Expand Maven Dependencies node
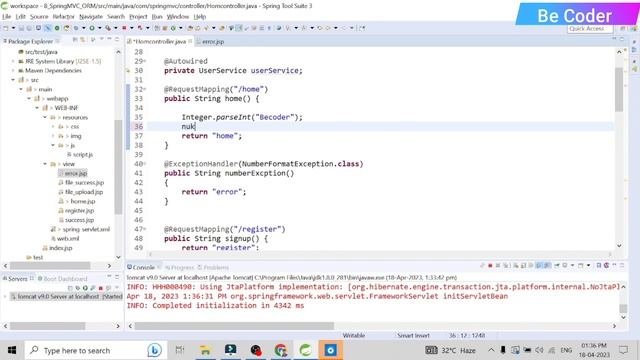This screenshot has width=640, height=360. (13, 71)
